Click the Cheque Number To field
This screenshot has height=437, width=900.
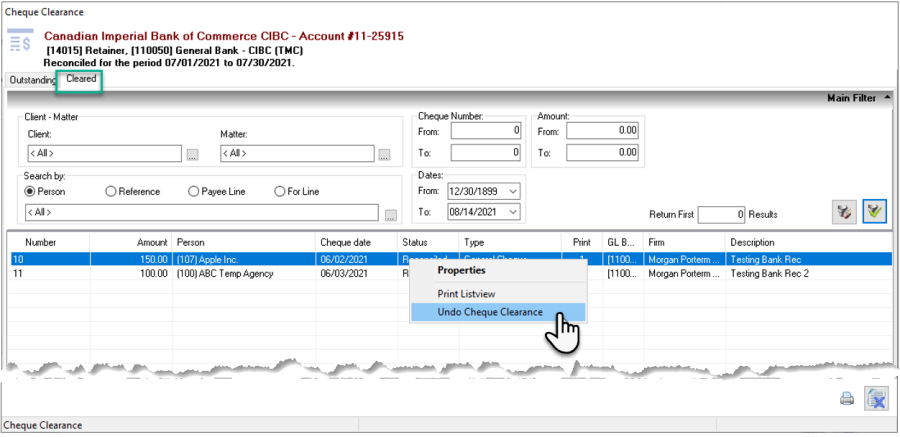tap(486, 153)
